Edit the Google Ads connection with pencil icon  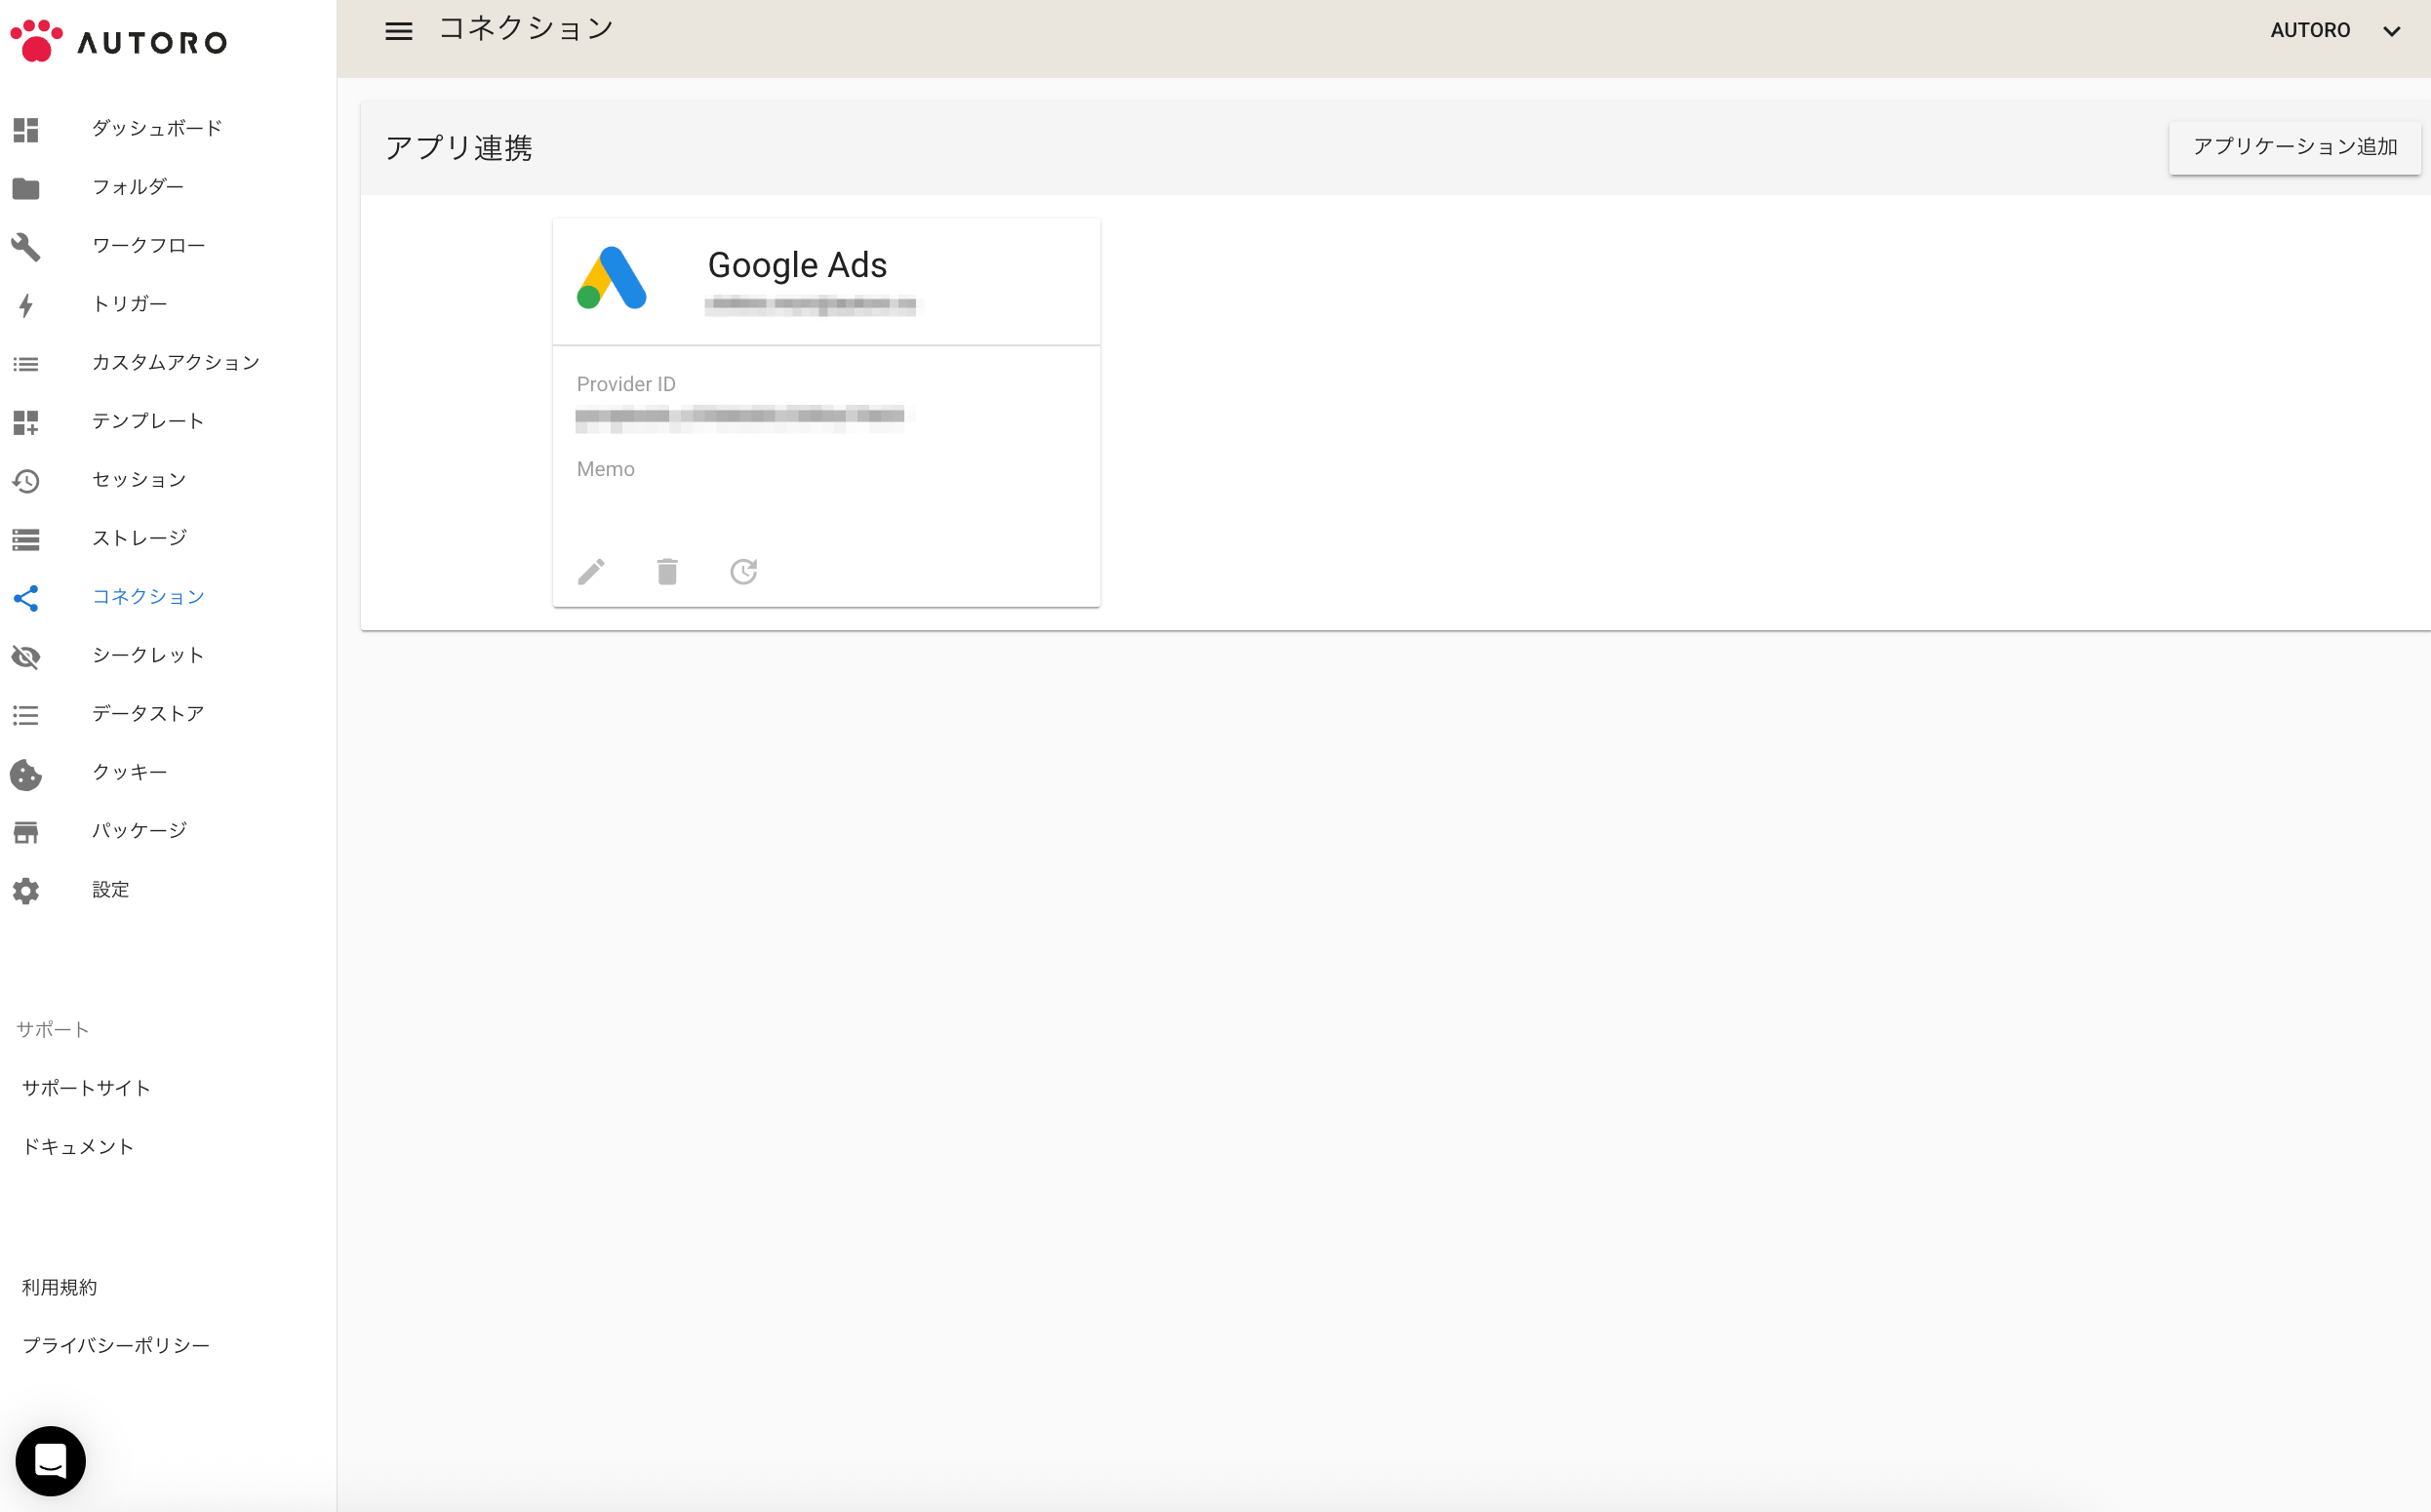point(591,572)
